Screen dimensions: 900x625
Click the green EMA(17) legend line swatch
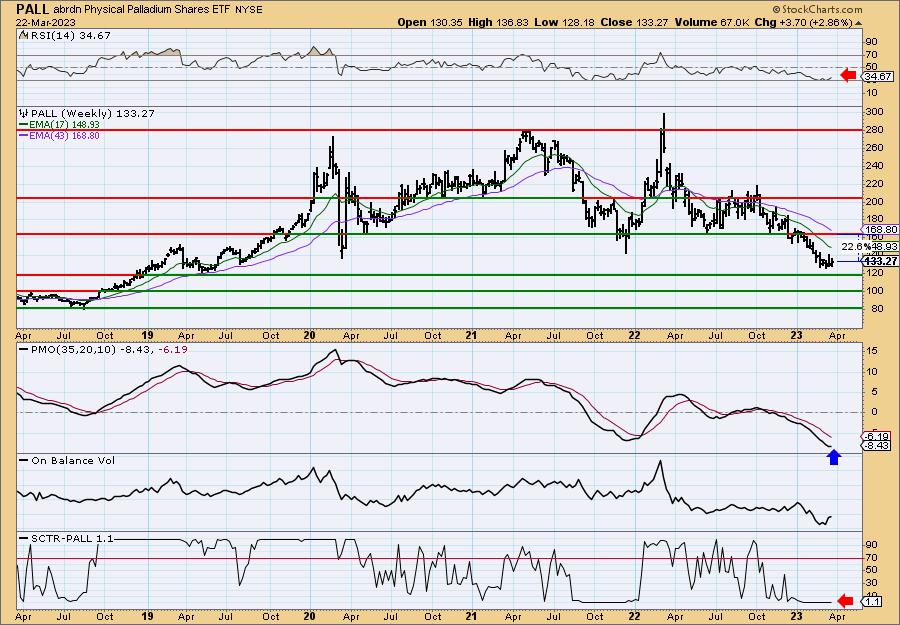click(24, 125)
